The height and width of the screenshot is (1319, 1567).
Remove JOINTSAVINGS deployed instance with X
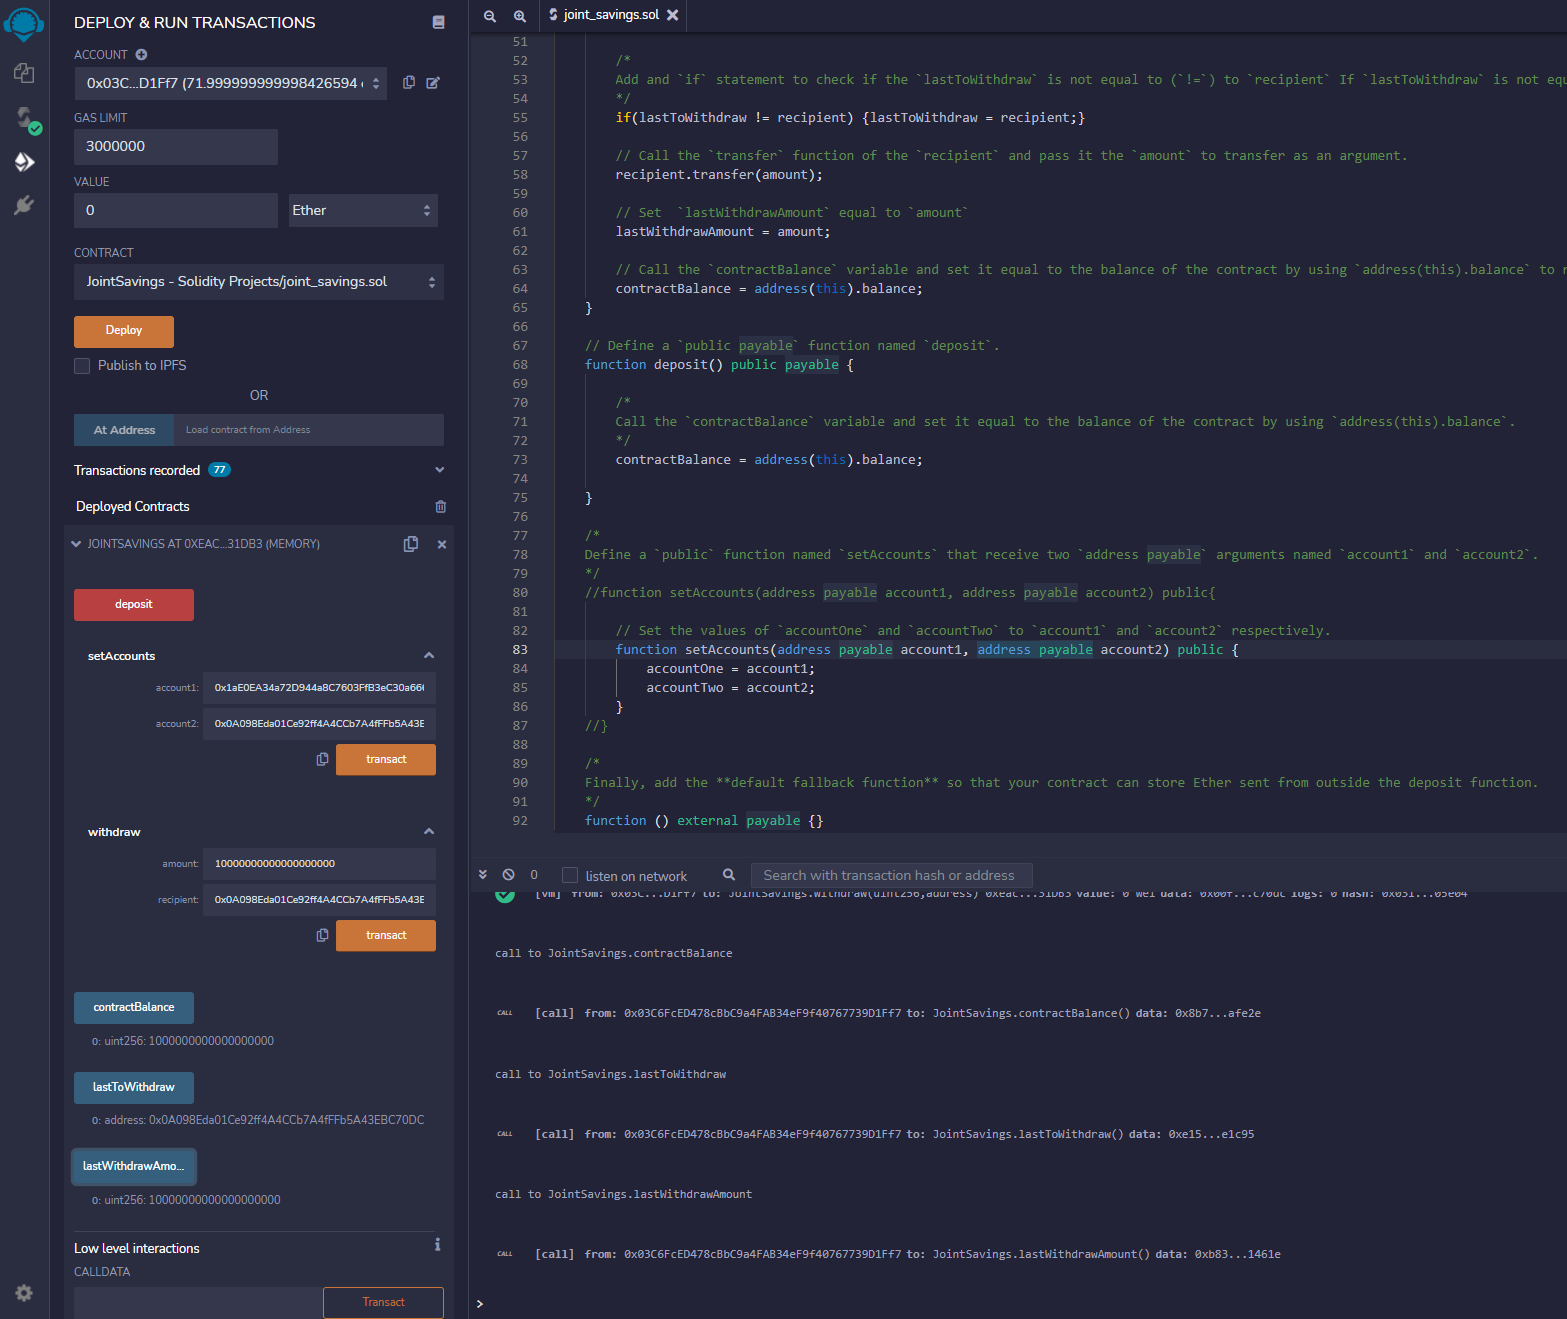tap(442, 544)
